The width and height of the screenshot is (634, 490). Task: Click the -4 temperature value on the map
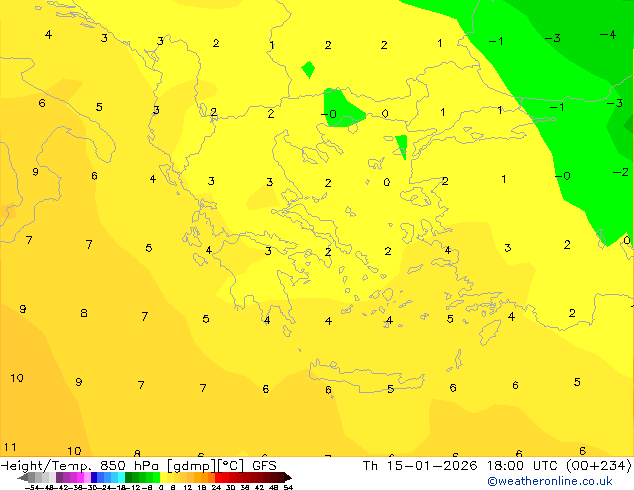coord(608,34)
